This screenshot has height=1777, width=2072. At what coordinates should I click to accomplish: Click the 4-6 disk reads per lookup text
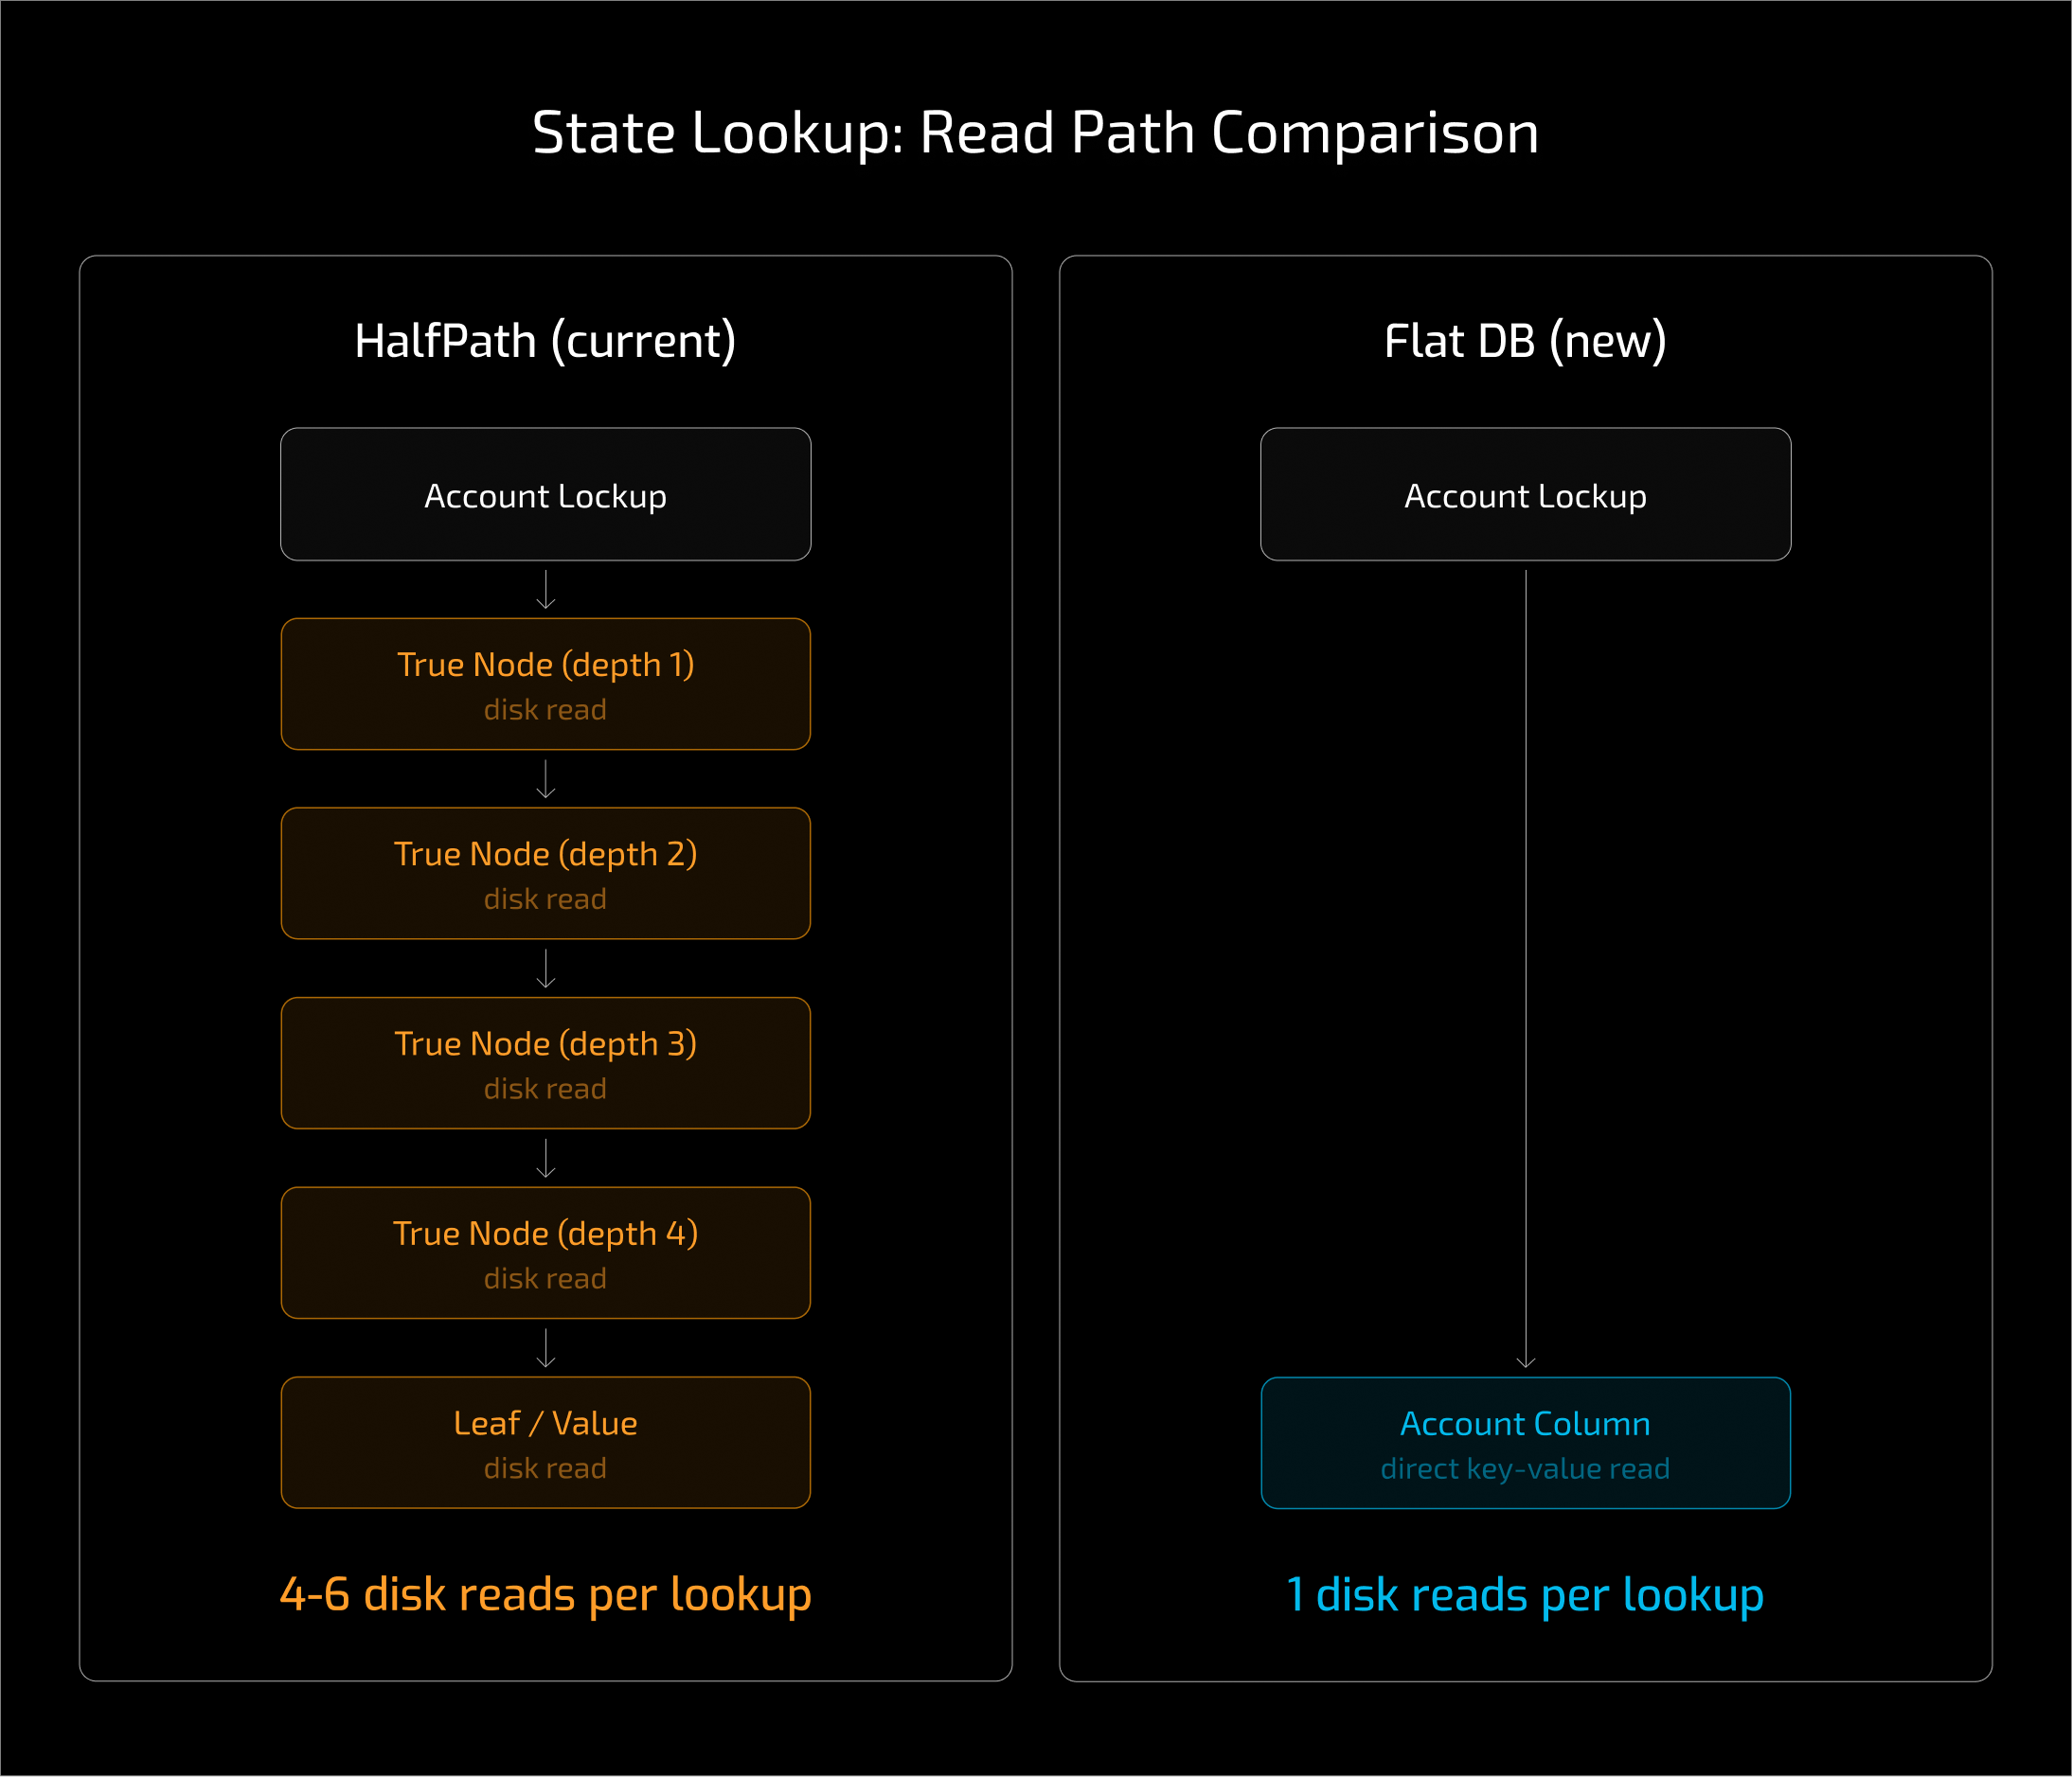545,1594
